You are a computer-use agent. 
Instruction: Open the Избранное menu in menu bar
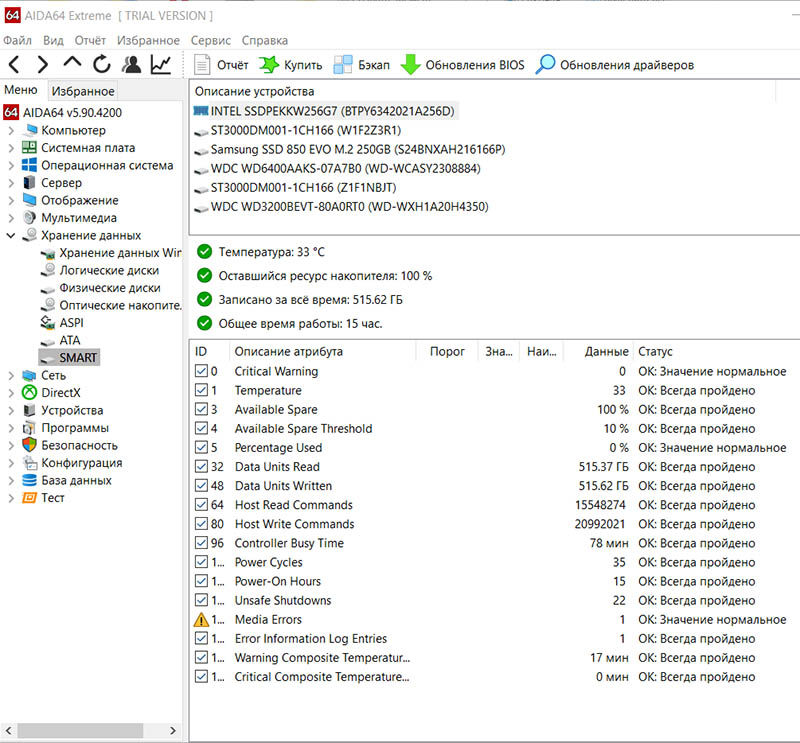148,40
